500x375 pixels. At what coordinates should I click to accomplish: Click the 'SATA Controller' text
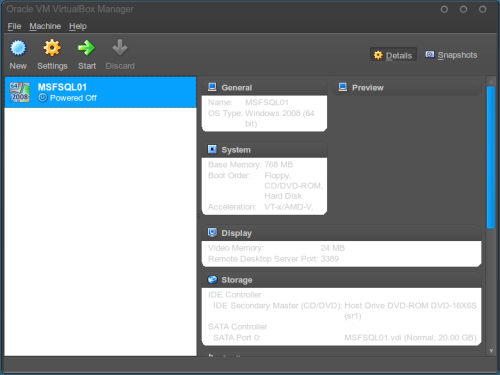pos(237,327)
